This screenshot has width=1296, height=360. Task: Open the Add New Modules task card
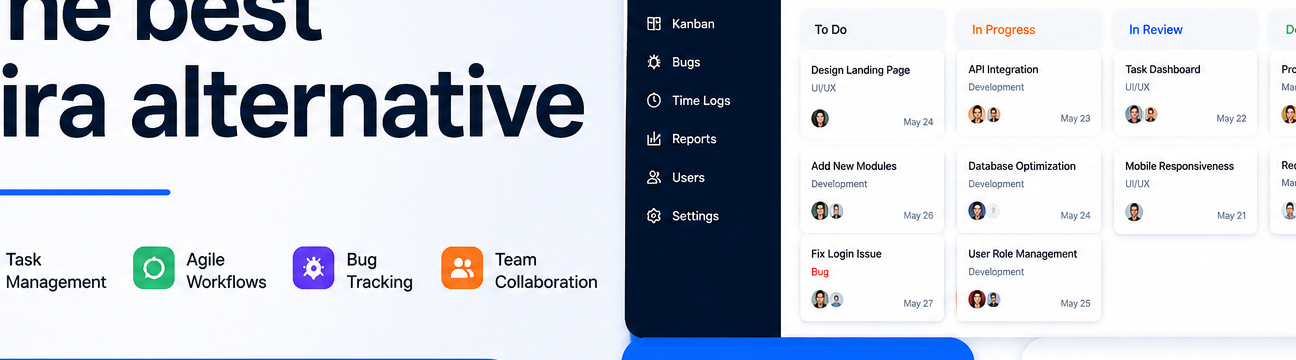coord(873,190)
